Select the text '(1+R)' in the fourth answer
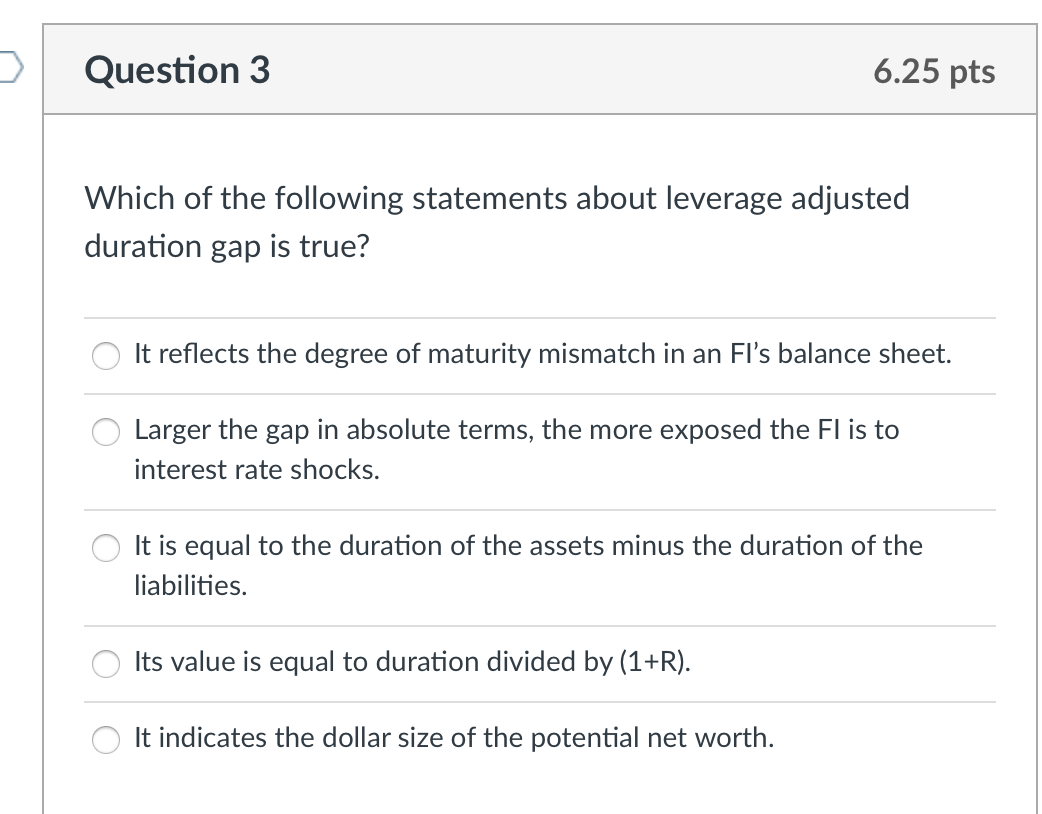 651,662
